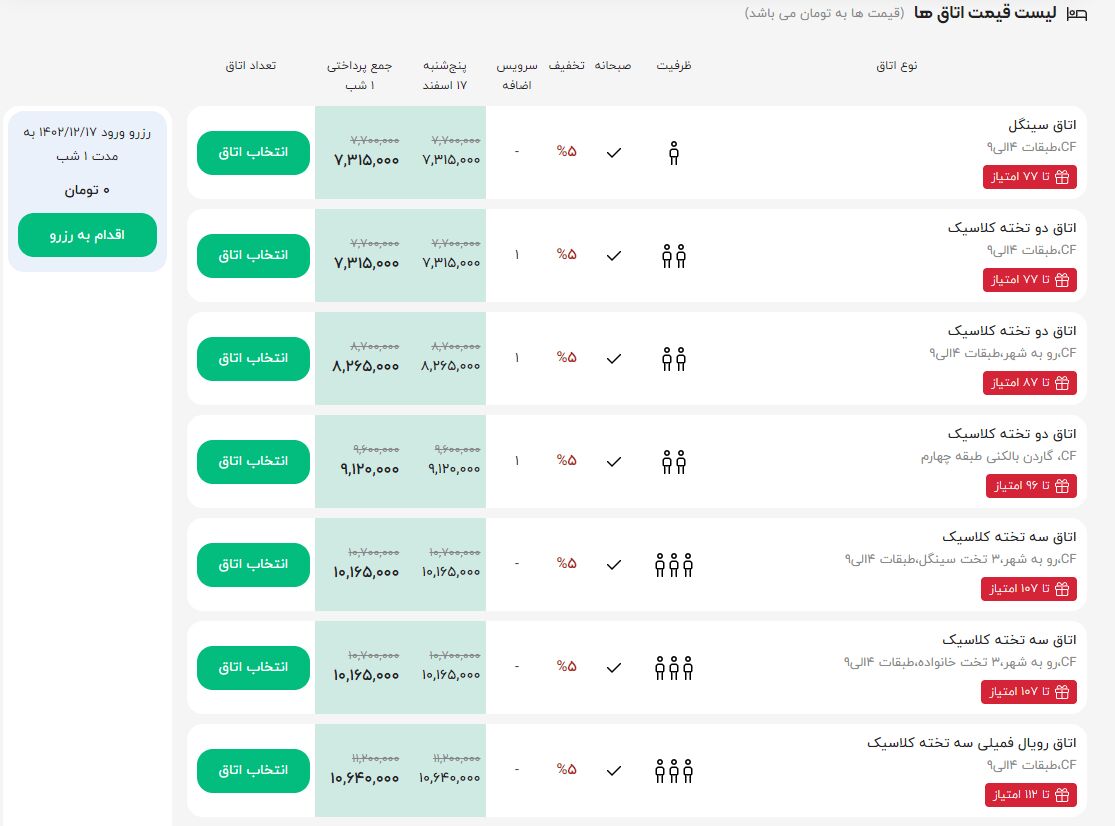Click the reservation summary box showing ۰ تومان
The width and height of the screenshot is (1115, 826).
click(87, 190)
